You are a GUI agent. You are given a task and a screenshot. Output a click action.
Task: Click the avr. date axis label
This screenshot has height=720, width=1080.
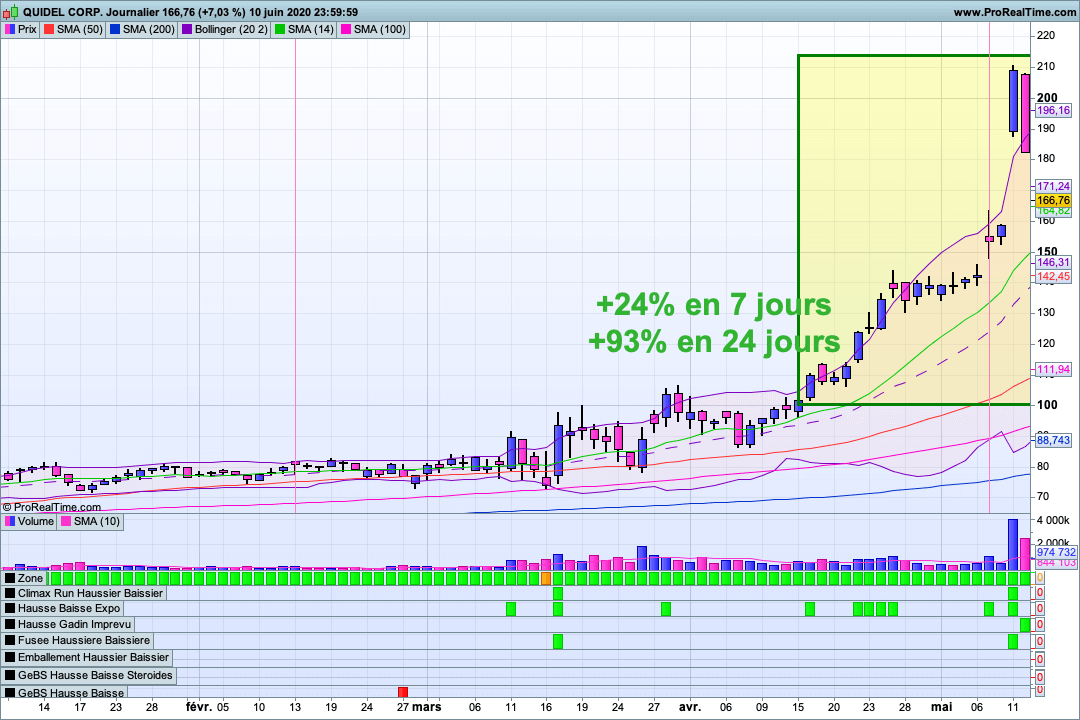tap(689, 707)
